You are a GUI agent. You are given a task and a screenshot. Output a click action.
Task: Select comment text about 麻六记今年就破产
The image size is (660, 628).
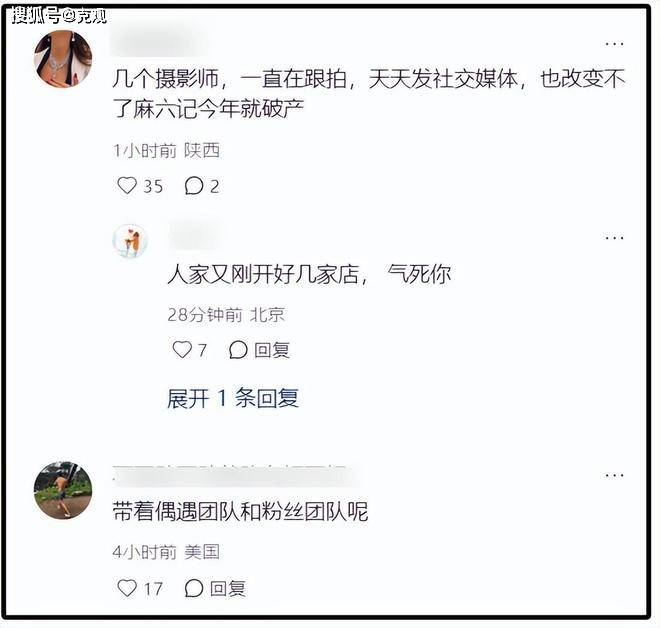coord(369,93)
